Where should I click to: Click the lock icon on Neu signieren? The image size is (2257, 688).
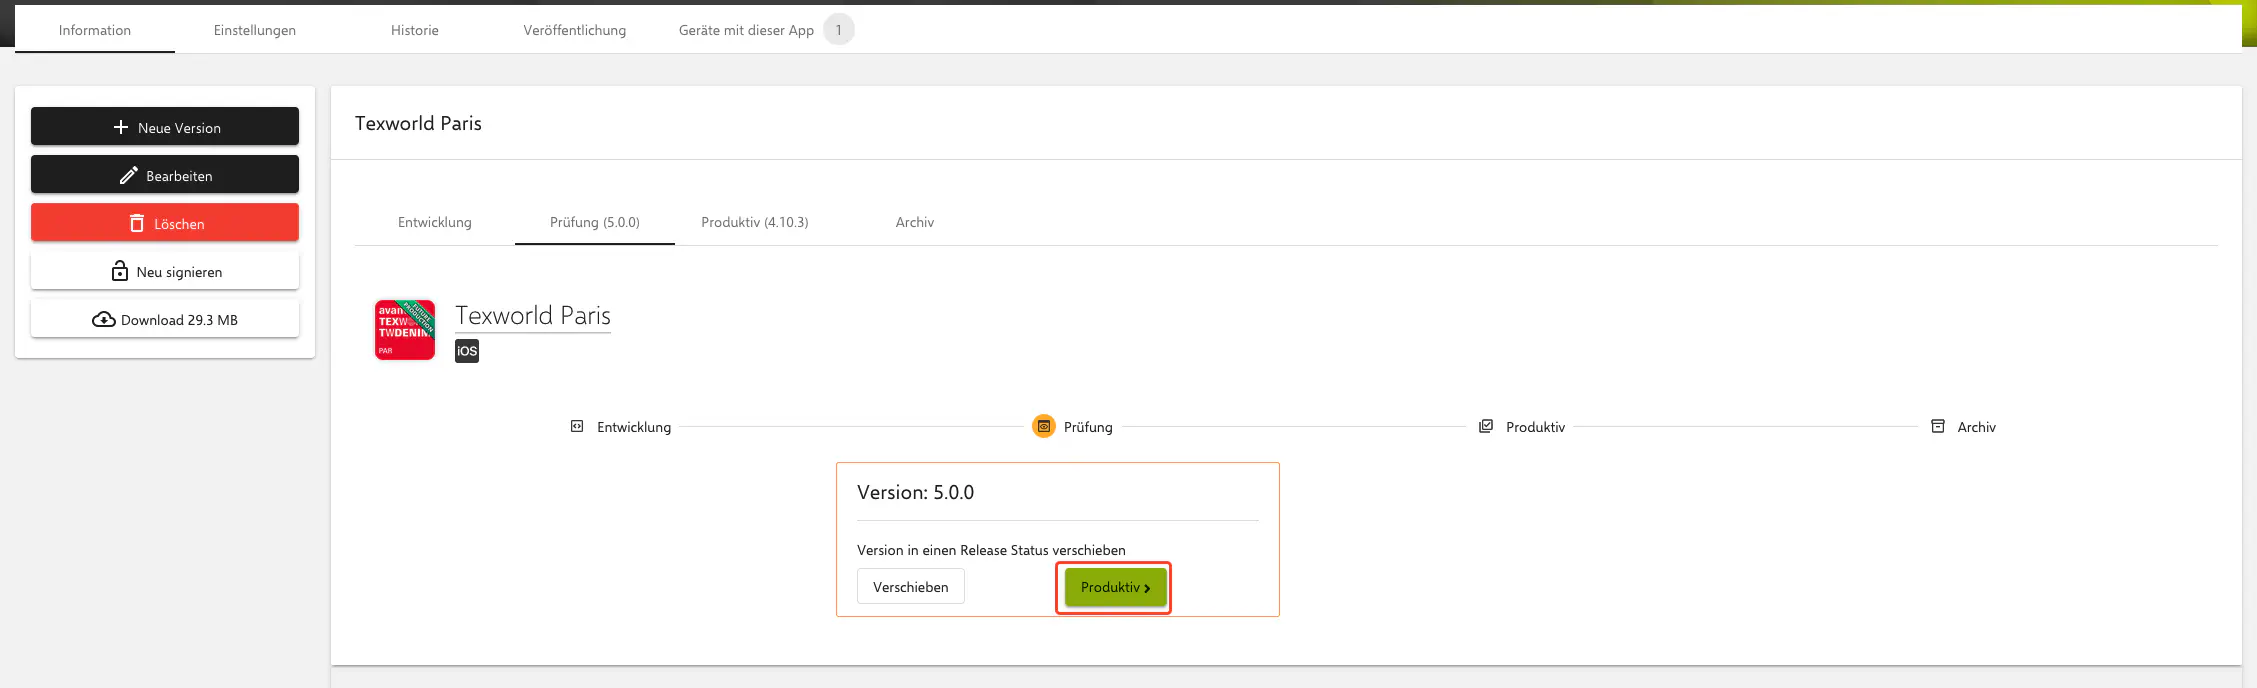click(120, 271)
